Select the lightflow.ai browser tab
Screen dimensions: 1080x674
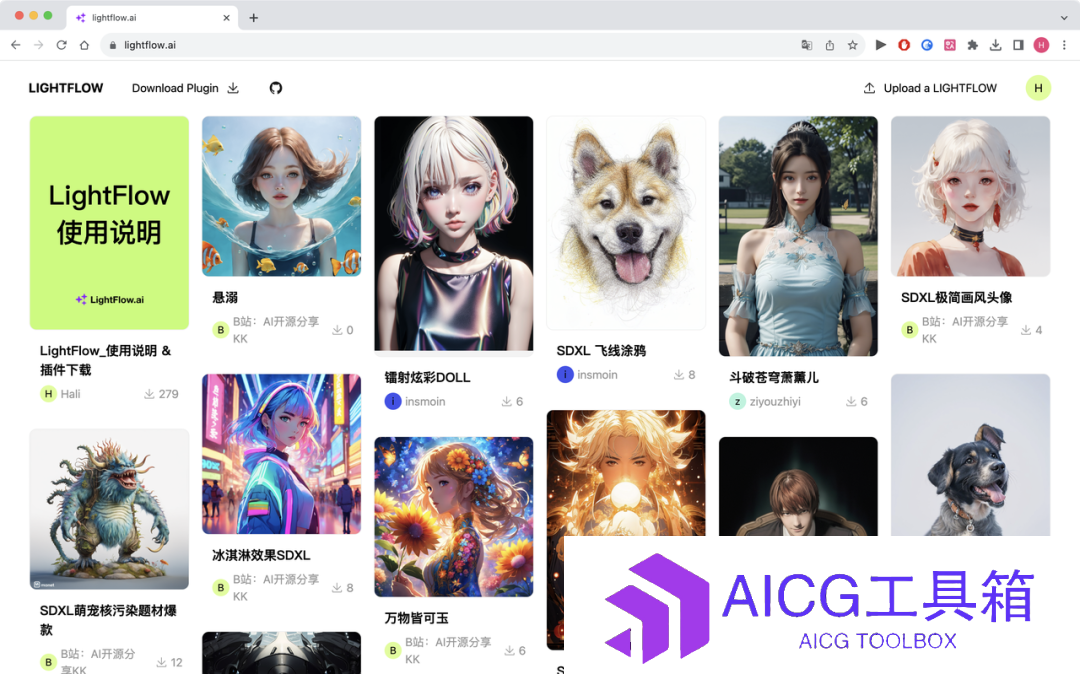153,18
